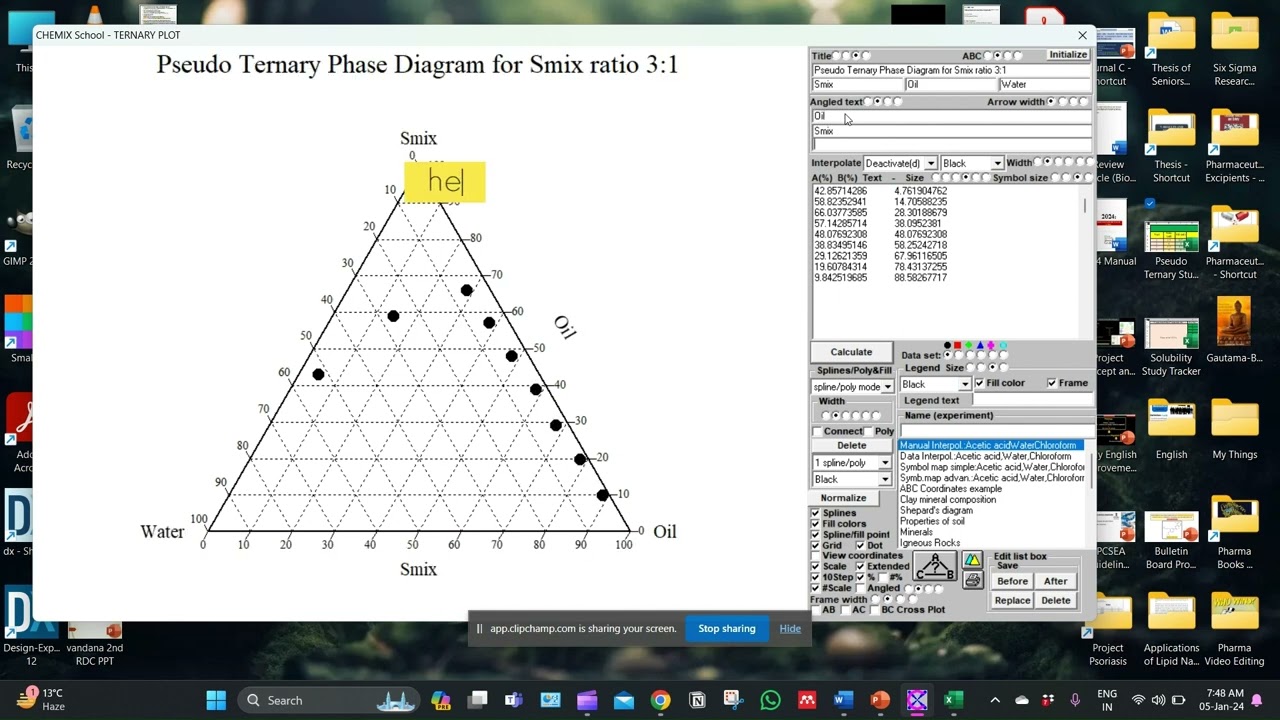The width and height of the screenshot is (1280, 720).
Task: Click the Legend text input field
Action: tap(1032, 400)
